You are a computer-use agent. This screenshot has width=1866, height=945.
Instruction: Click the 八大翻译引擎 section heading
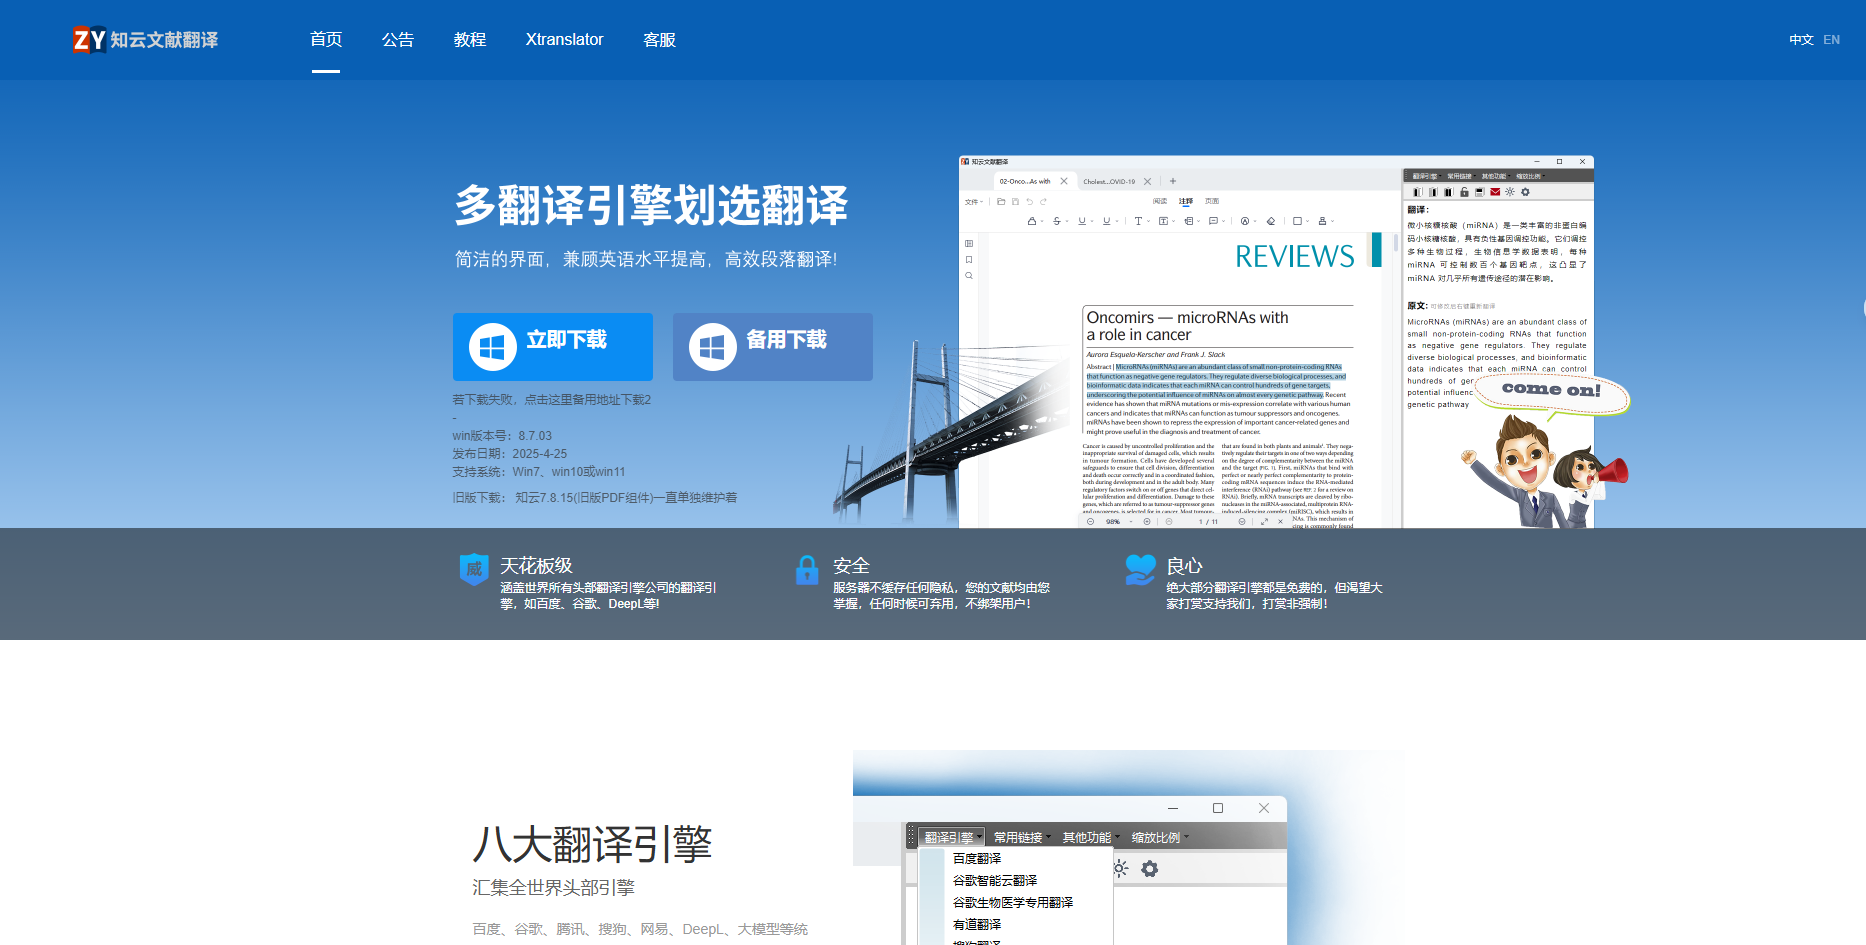[592, 844]
